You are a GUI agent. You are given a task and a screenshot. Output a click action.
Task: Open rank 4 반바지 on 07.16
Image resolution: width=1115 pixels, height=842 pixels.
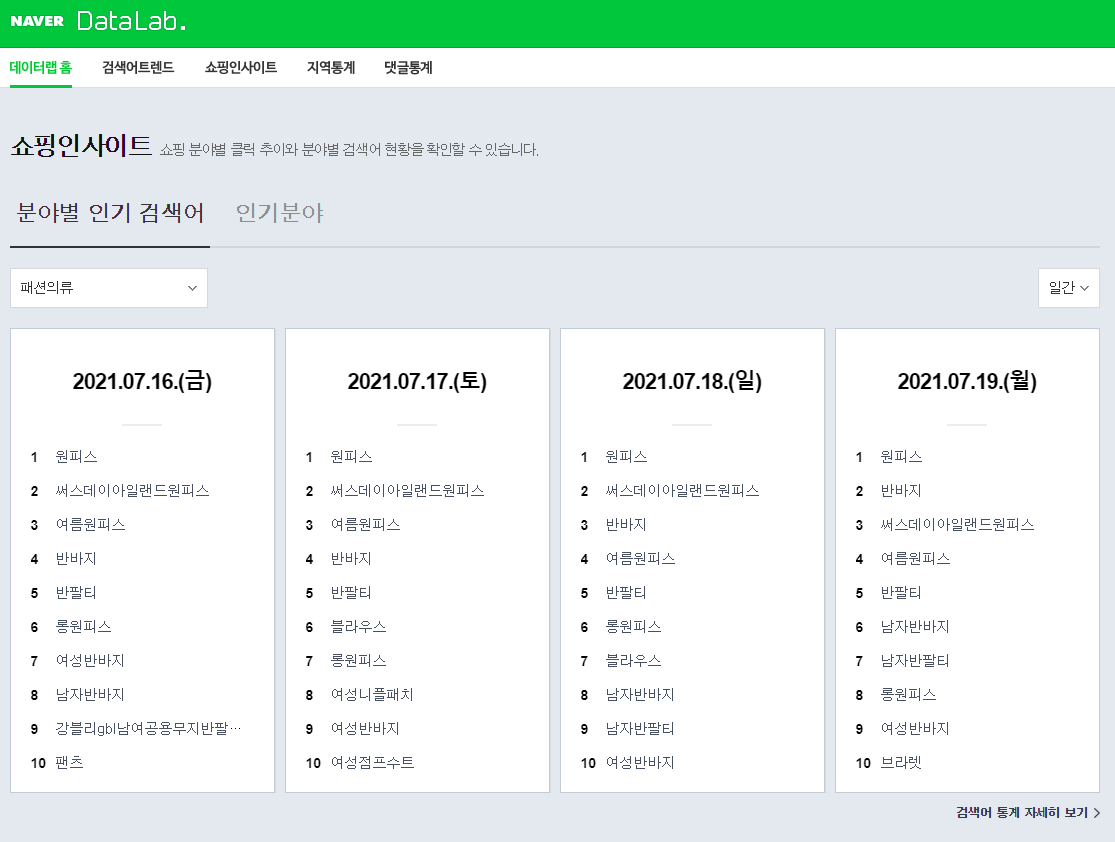click(x=76, y=559)
